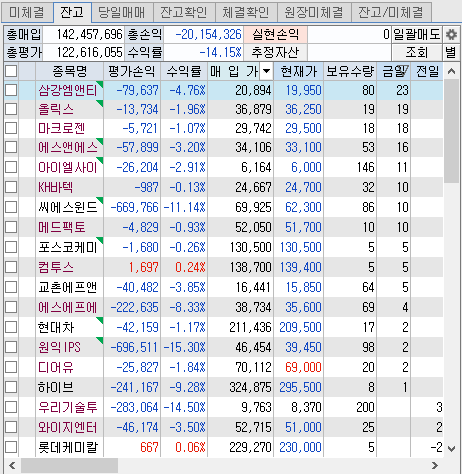Click the horizontal scrollbar thumb
The height and width of the screenshot is (474, 462).
point(69,465)
